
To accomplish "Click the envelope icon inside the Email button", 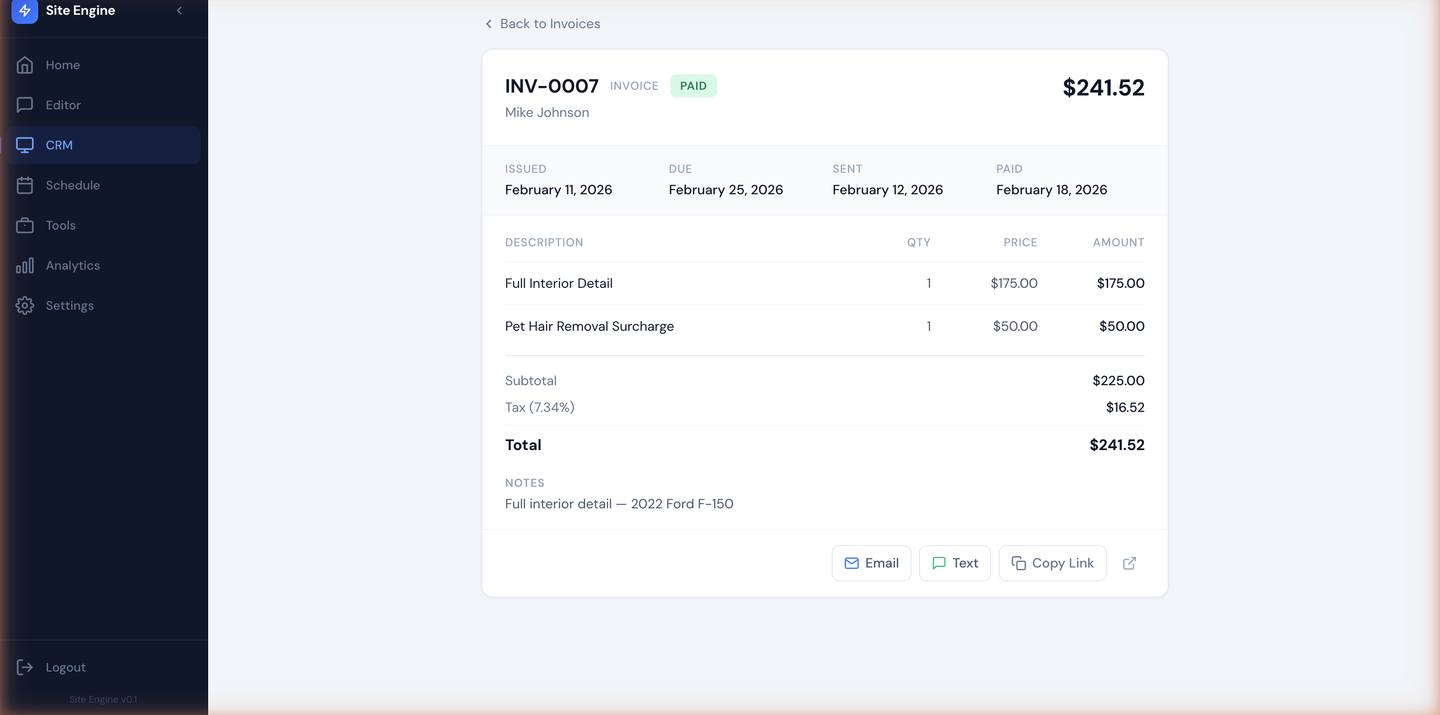I will (851, 563).
